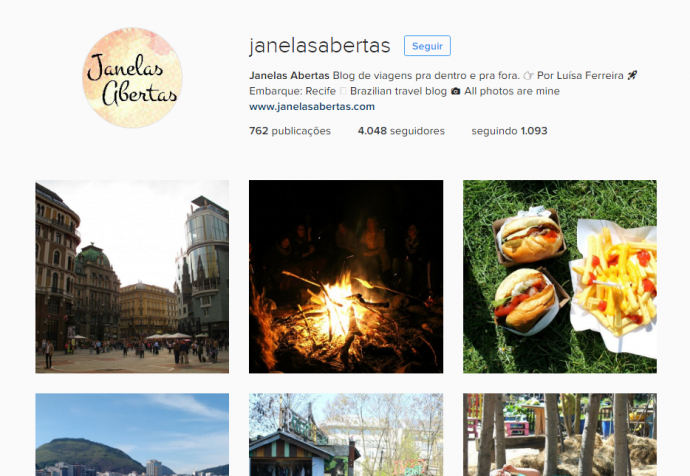Open the wooden kiosk with trees photo
The height and width of the screenshot is (476, 690).
point(346,435)
